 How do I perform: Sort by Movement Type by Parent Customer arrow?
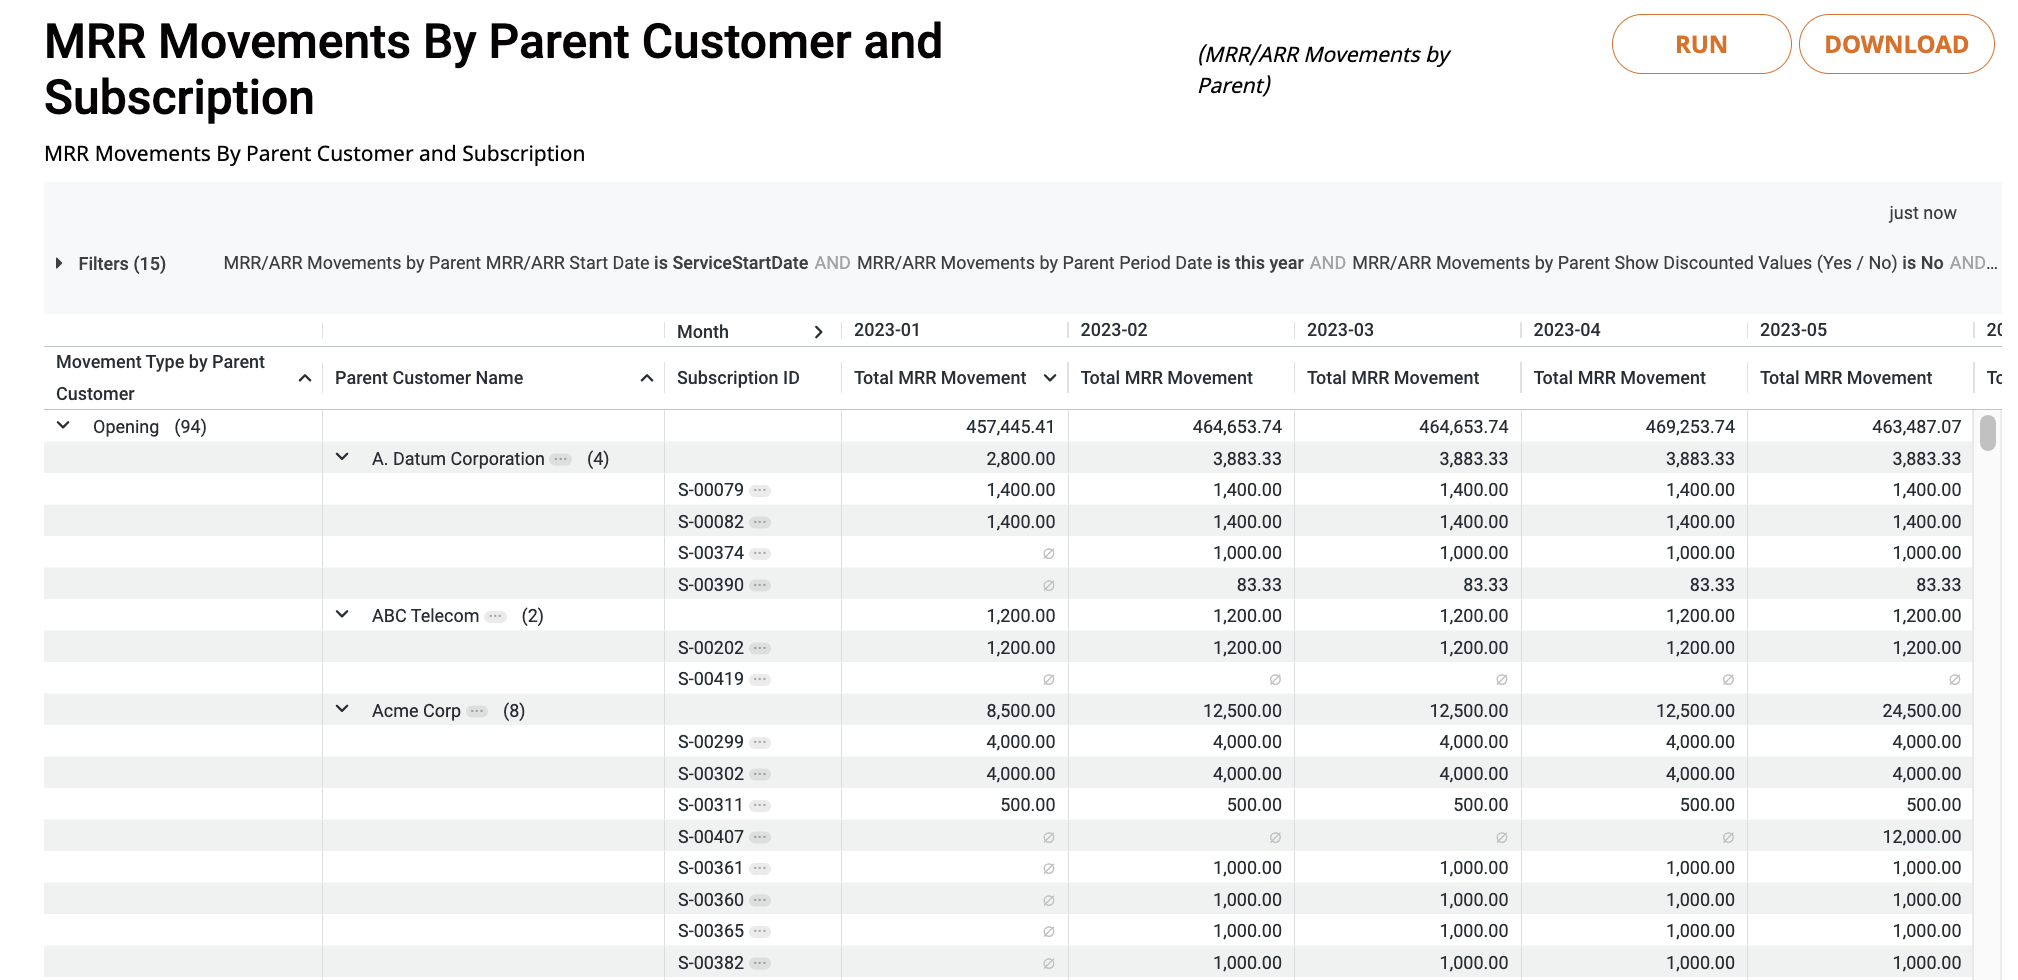point(305,378)
